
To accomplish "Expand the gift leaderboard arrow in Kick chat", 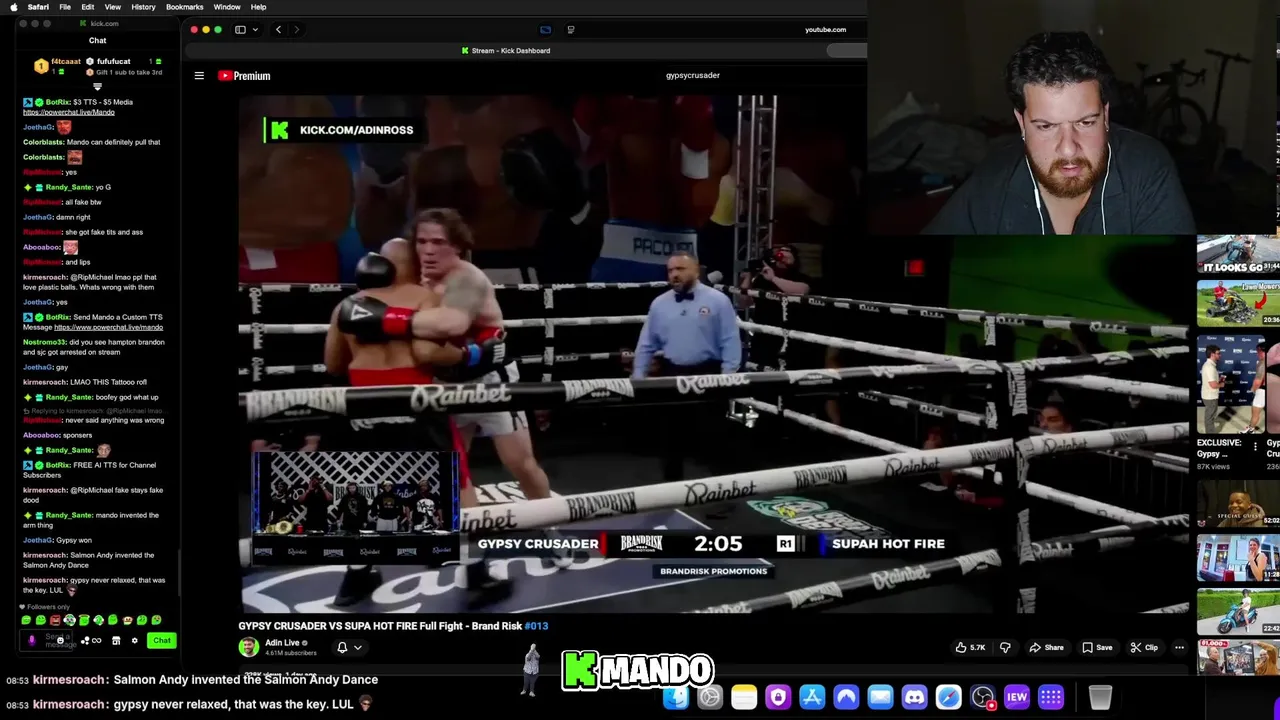I will point(97,86).
